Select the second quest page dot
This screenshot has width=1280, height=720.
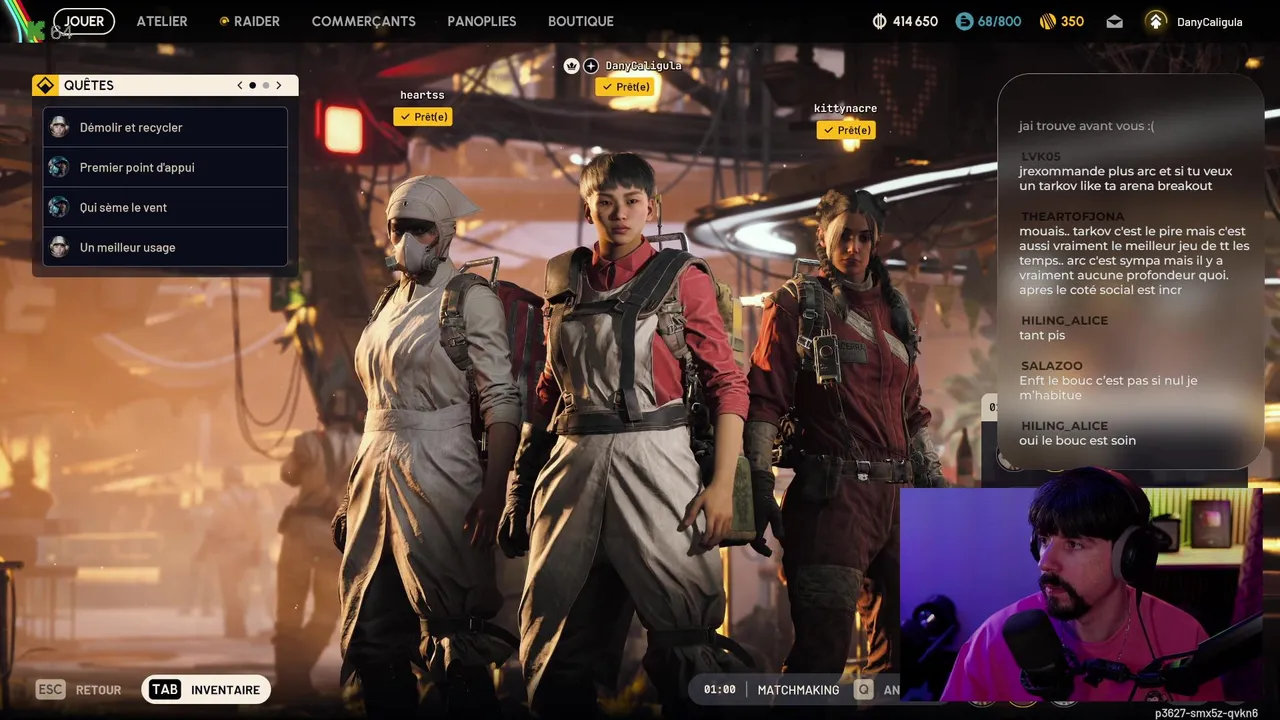(x=265, y=85)
